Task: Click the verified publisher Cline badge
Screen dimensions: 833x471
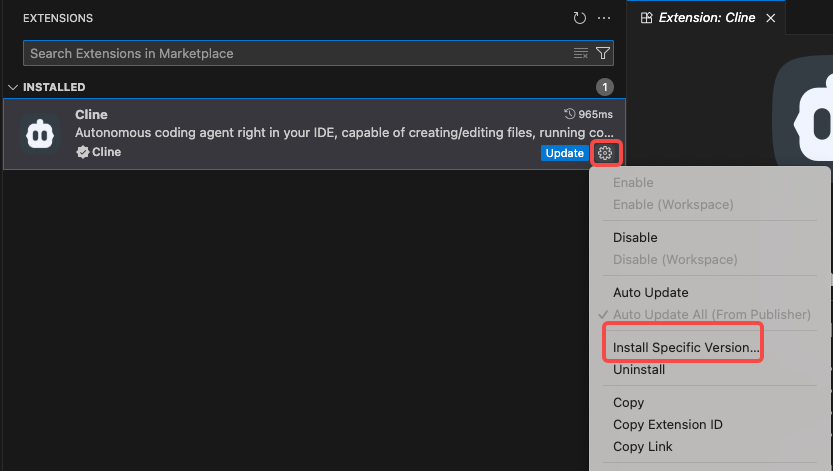Action: pos(99,152)
